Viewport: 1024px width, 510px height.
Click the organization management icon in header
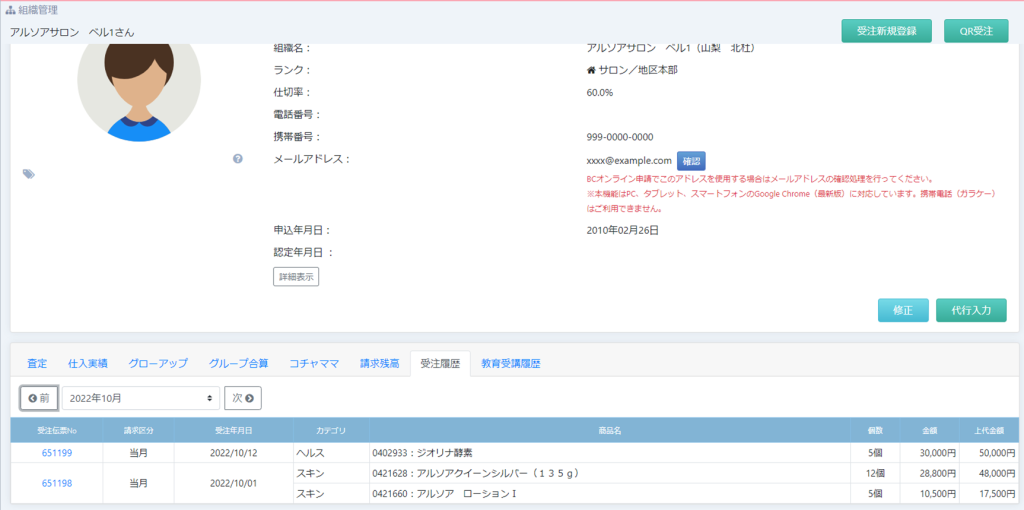point(10,10)
